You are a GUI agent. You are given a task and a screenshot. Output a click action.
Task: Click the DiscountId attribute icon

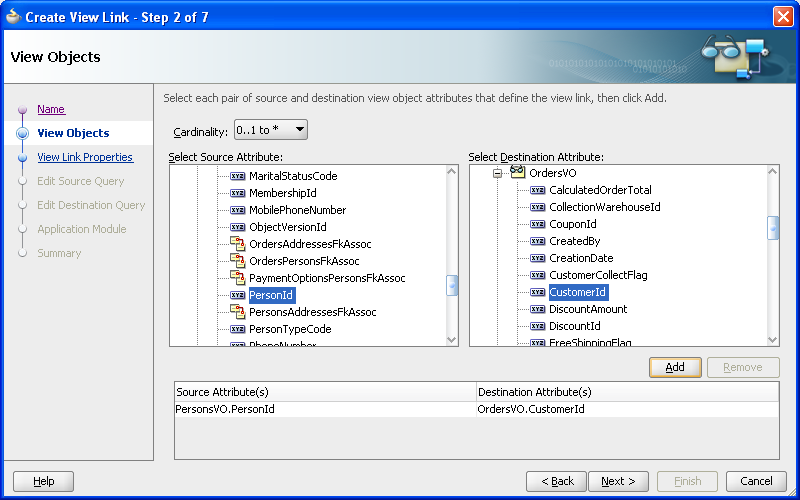[537, 326]
